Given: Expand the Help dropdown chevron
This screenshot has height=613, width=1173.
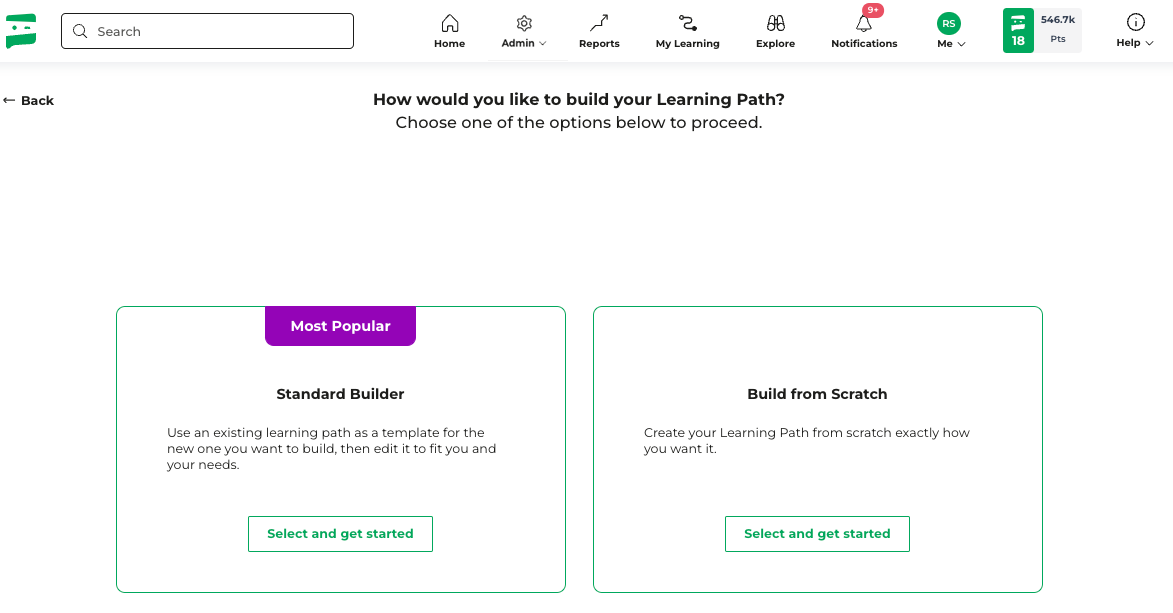Looking at the screenshot, I should 1149,43.
